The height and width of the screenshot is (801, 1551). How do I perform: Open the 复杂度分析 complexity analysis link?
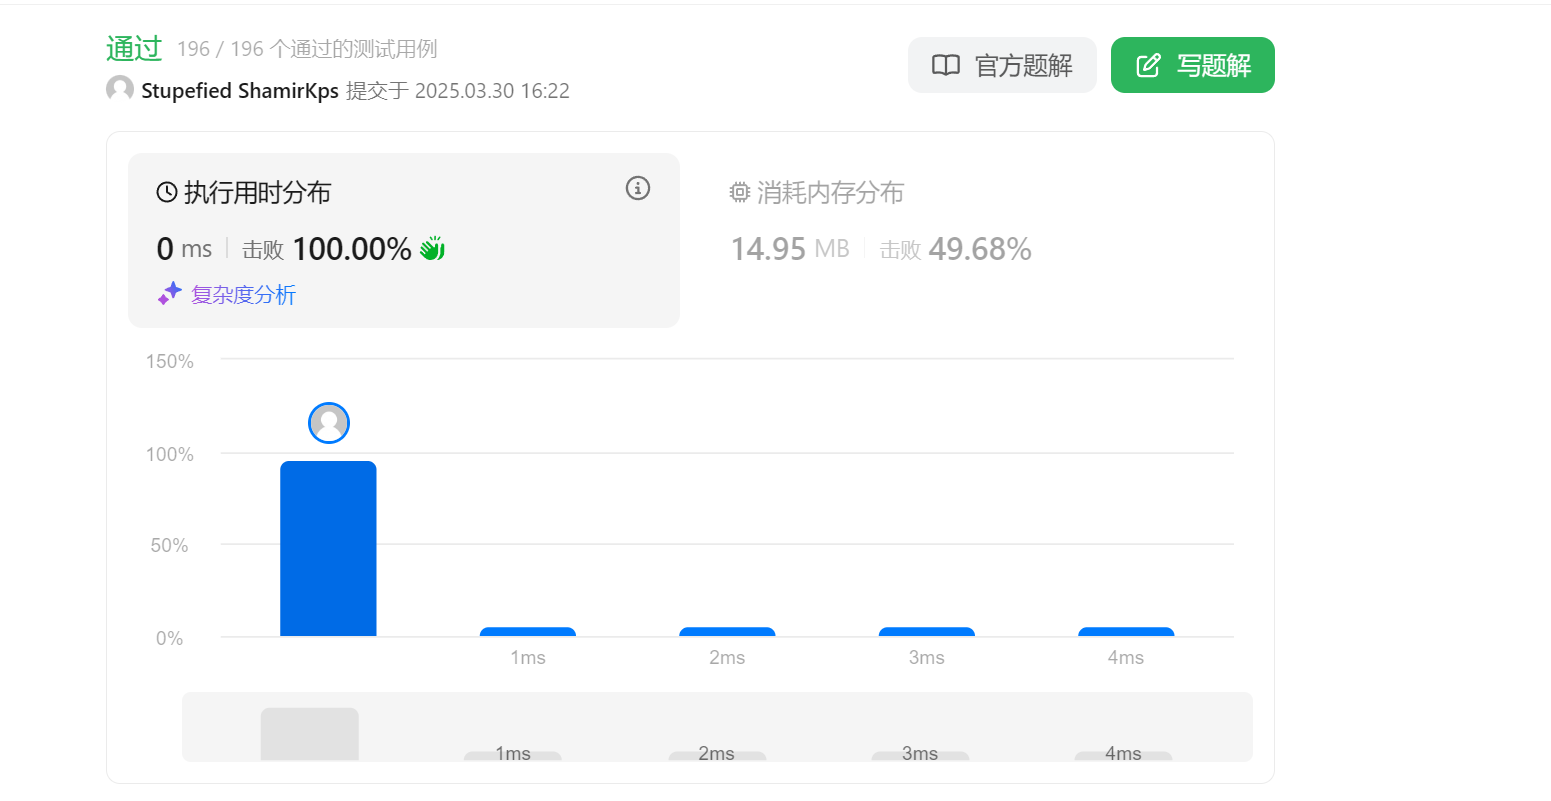coord(243,294)
